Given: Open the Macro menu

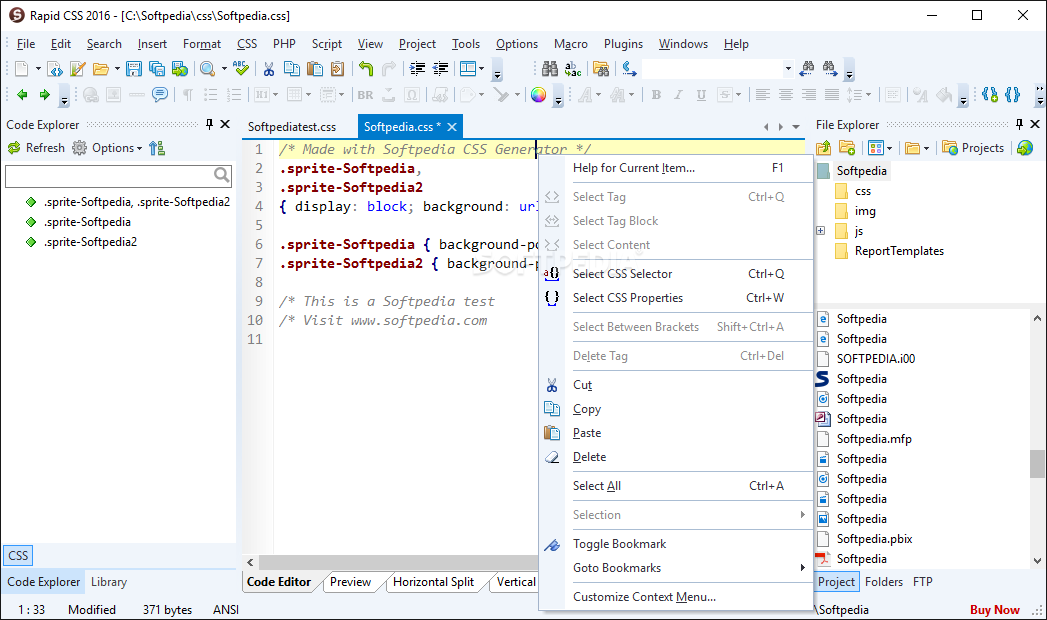Looking at the screenshot, I should pos(571,44).
